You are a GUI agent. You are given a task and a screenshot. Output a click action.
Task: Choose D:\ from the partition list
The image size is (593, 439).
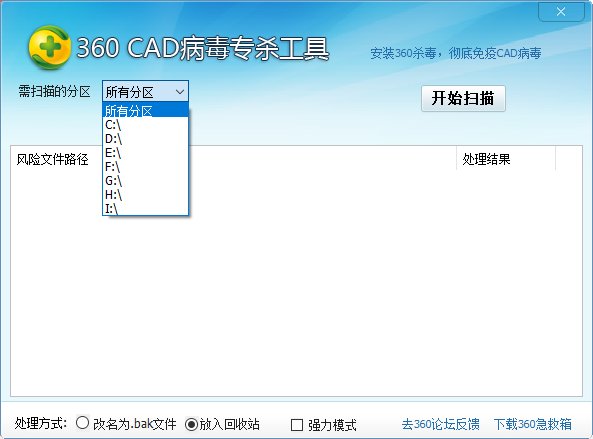pos(145,139)
